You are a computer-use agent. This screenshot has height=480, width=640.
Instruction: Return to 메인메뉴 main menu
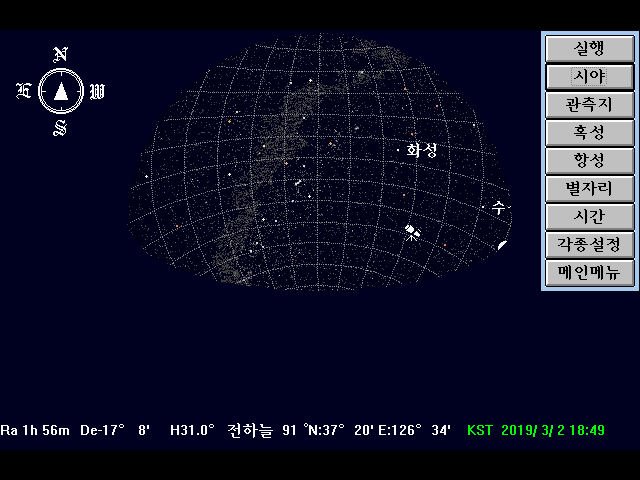[590, 272]
